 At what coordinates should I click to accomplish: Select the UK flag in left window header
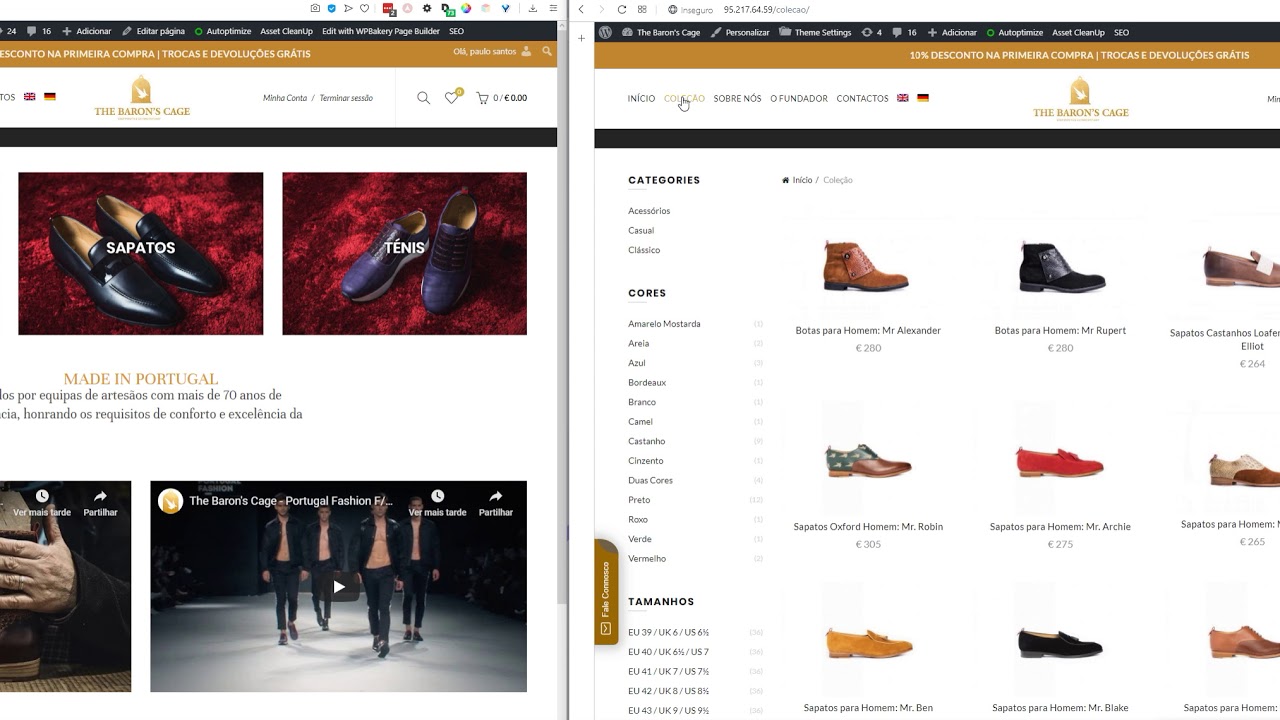tap(30, 97)
